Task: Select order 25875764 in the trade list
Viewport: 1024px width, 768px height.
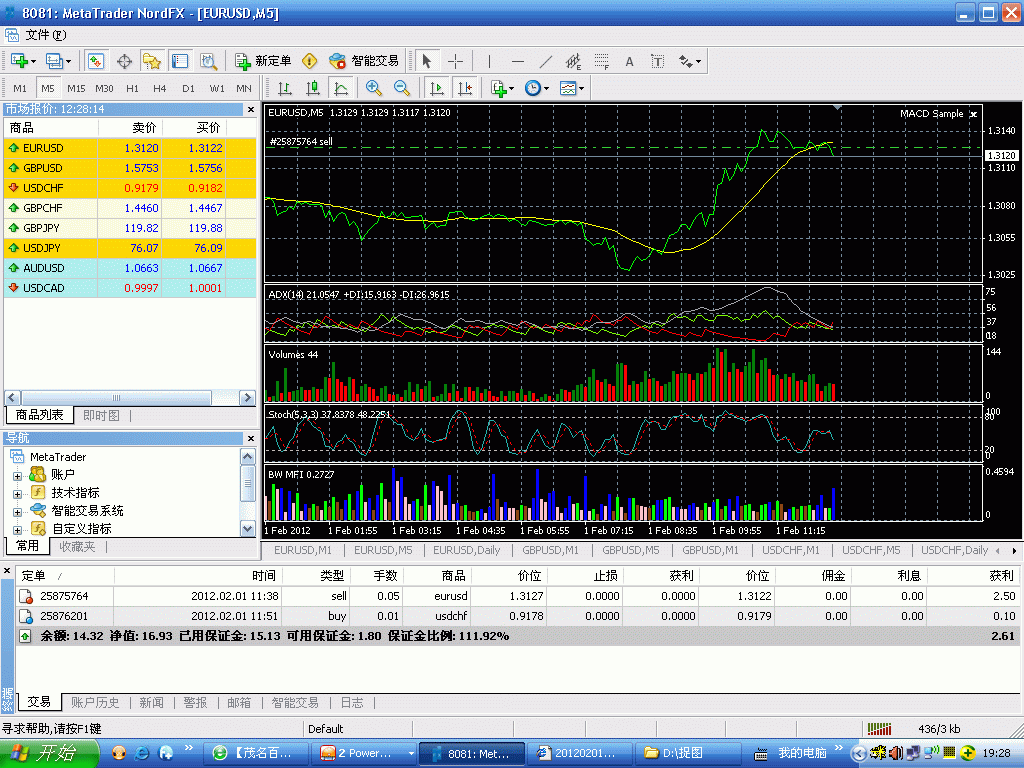Action: click(62, 596)
